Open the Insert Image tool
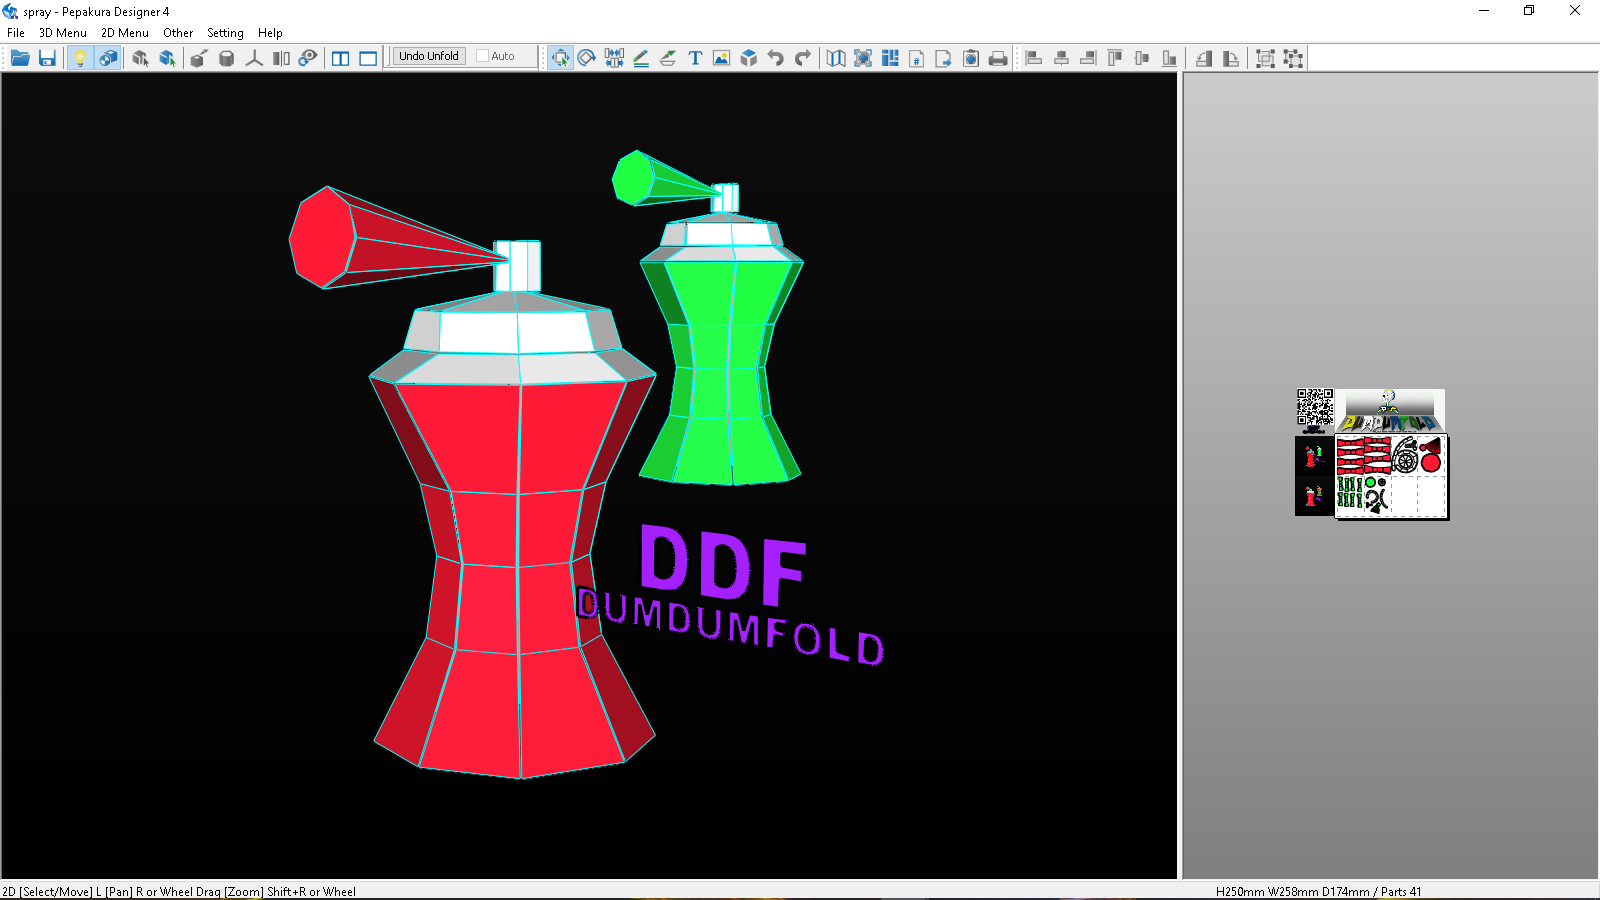This screenshot has height=900, width=1600. tap(721, 57)
